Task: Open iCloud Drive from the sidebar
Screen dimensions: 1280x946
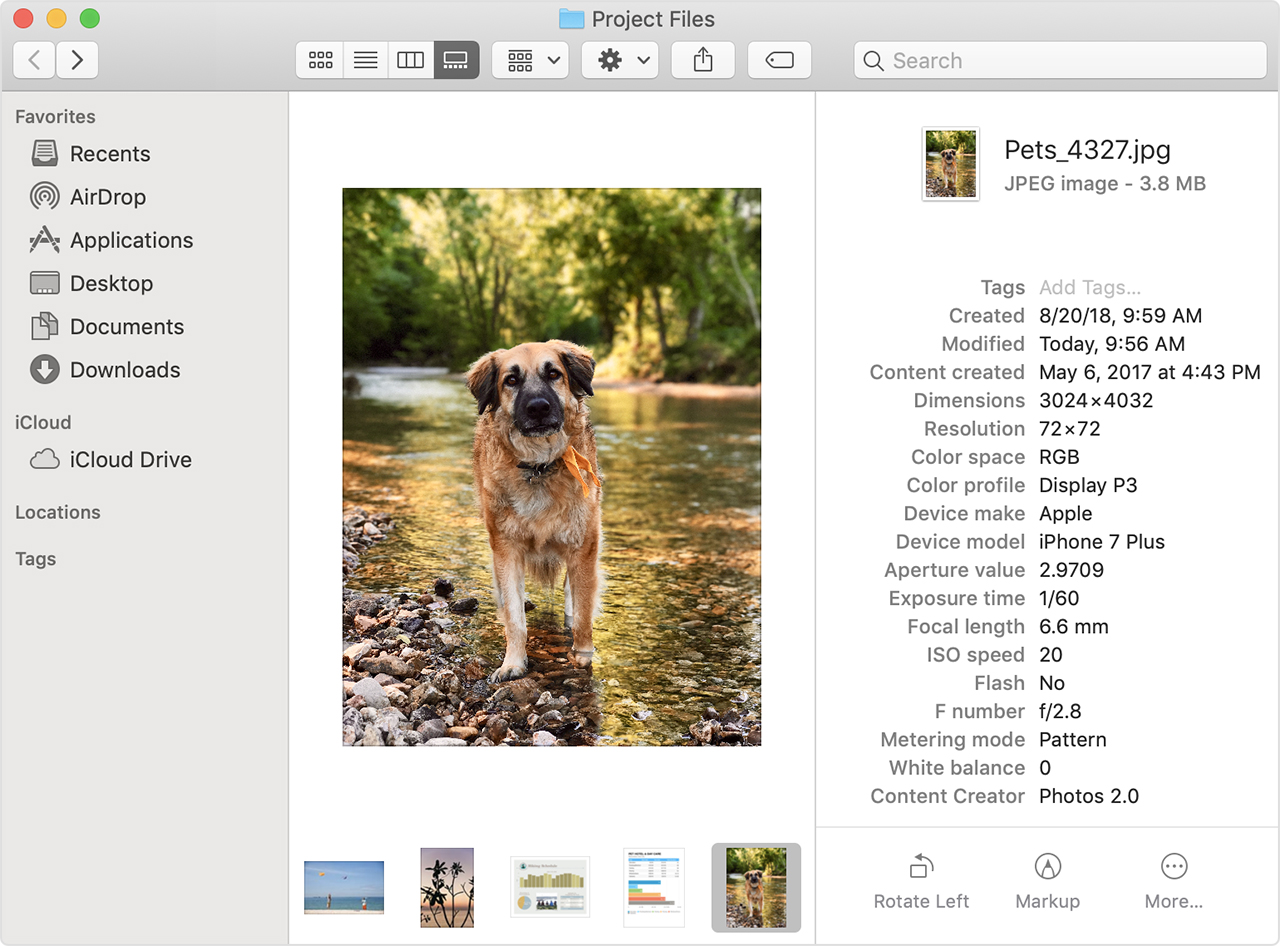Action: click(x=130, y=460)
